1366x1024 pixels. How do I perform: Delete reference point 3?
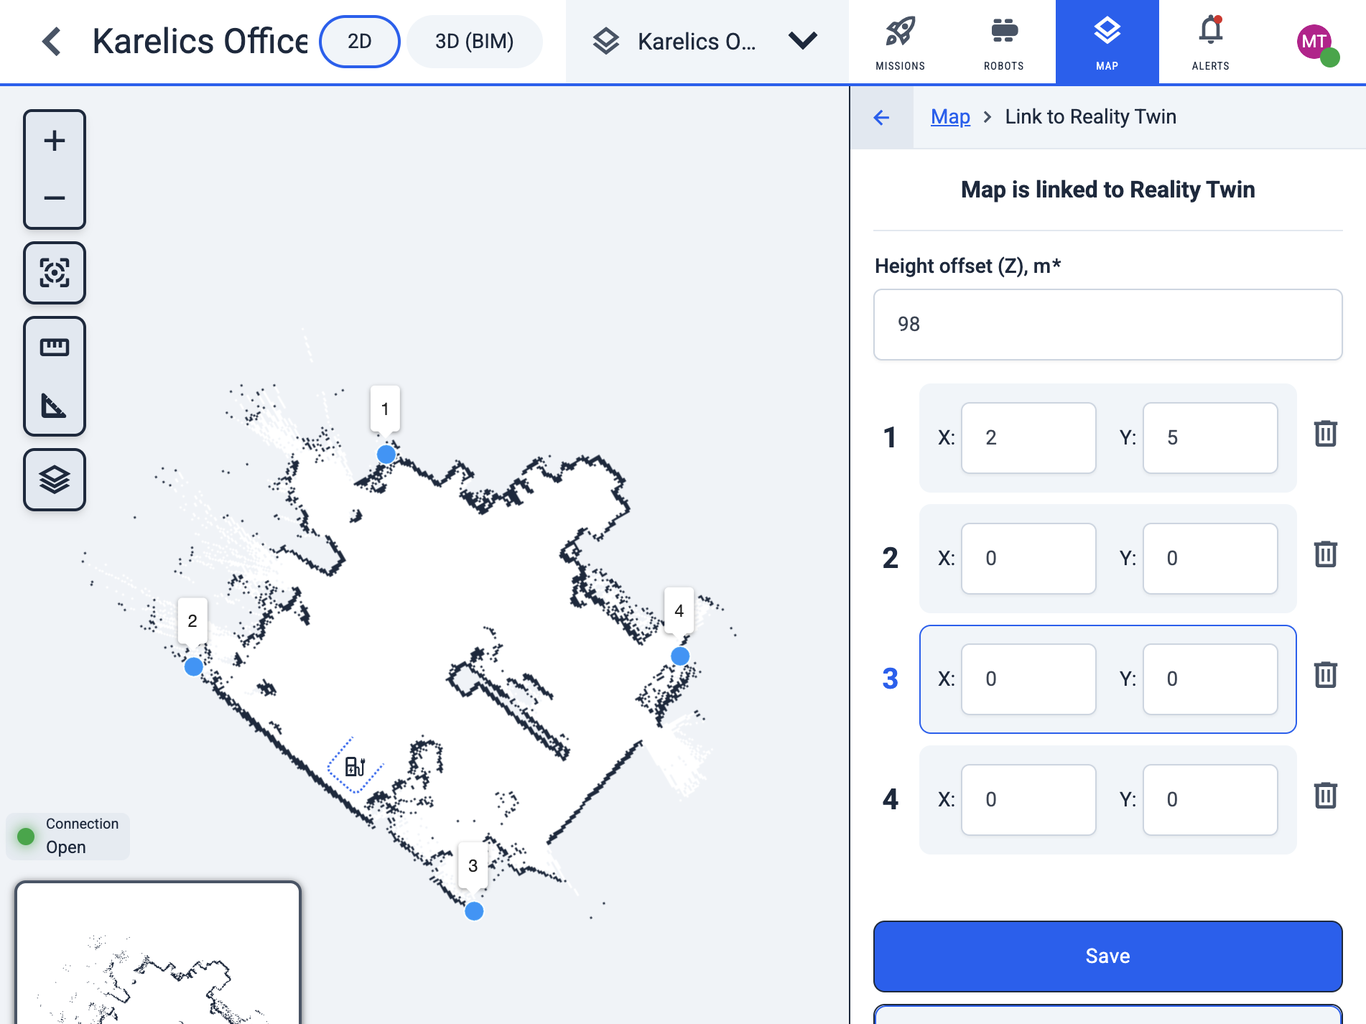tap(1326, 675)
